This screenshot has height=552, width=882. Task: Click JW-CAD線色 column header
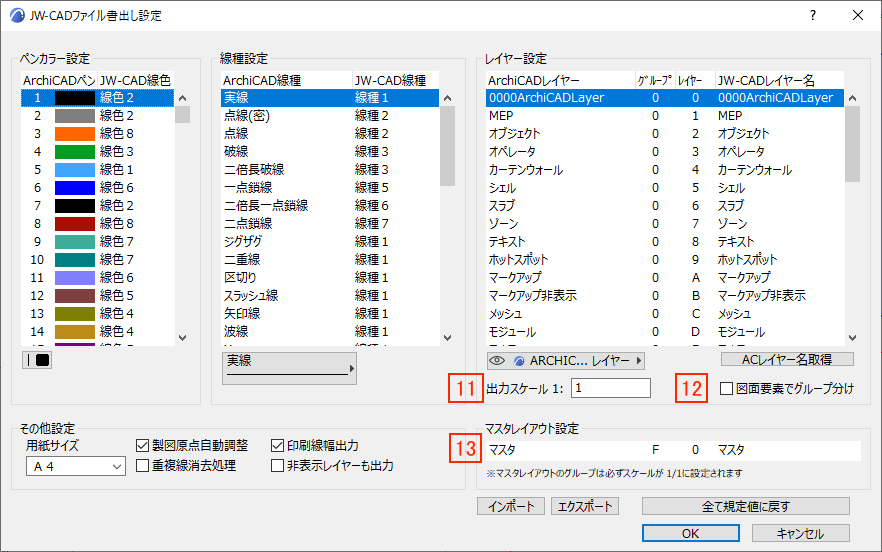click(135, 80)
